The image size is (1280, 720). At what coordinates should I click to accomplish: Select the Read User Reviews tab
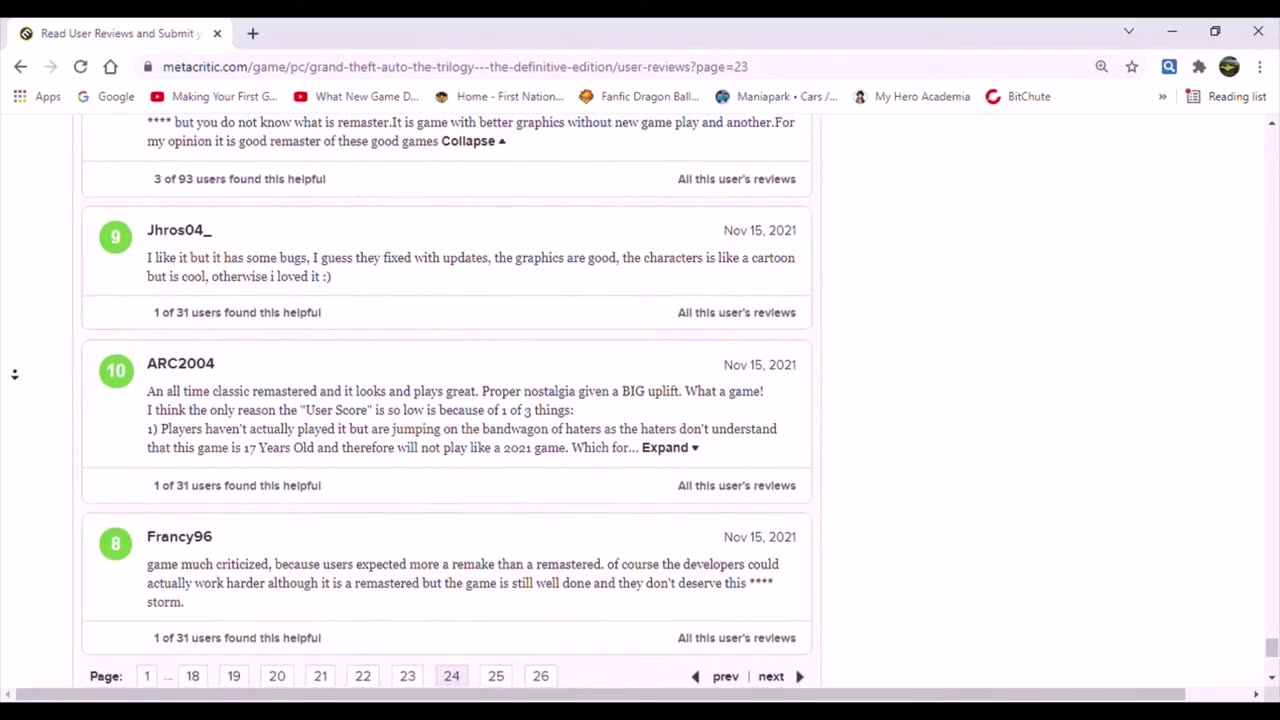pyautogui.click(x=120, y=33)
